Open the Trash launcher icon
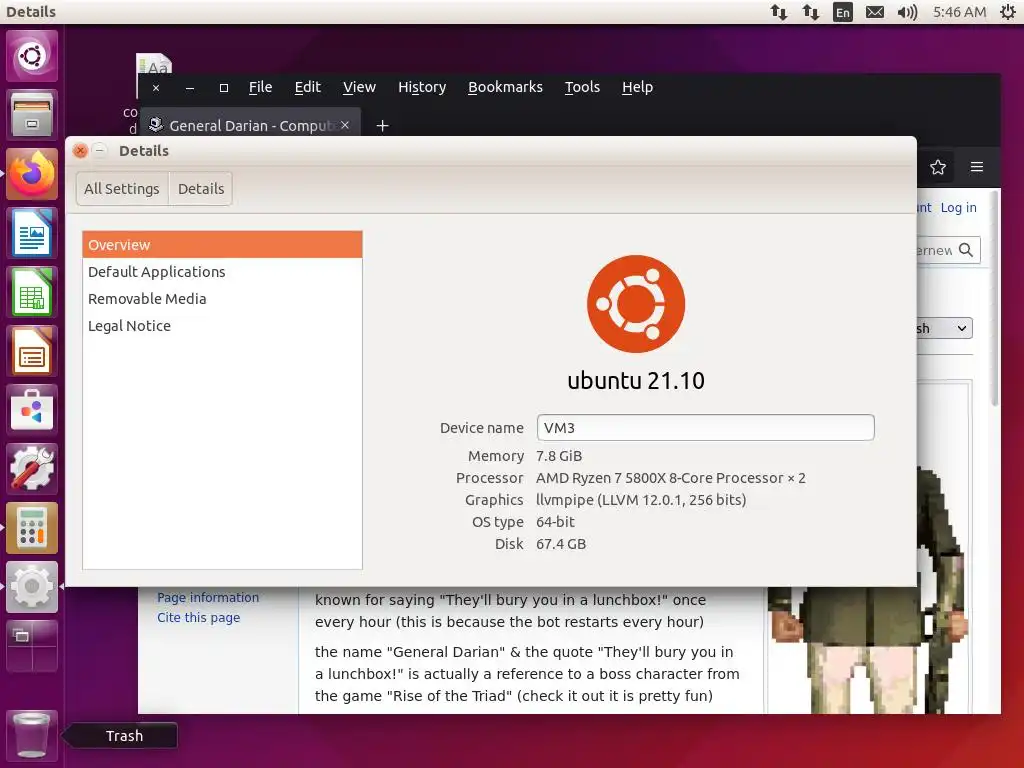1024x768 pixels. (x=32, y=735)
